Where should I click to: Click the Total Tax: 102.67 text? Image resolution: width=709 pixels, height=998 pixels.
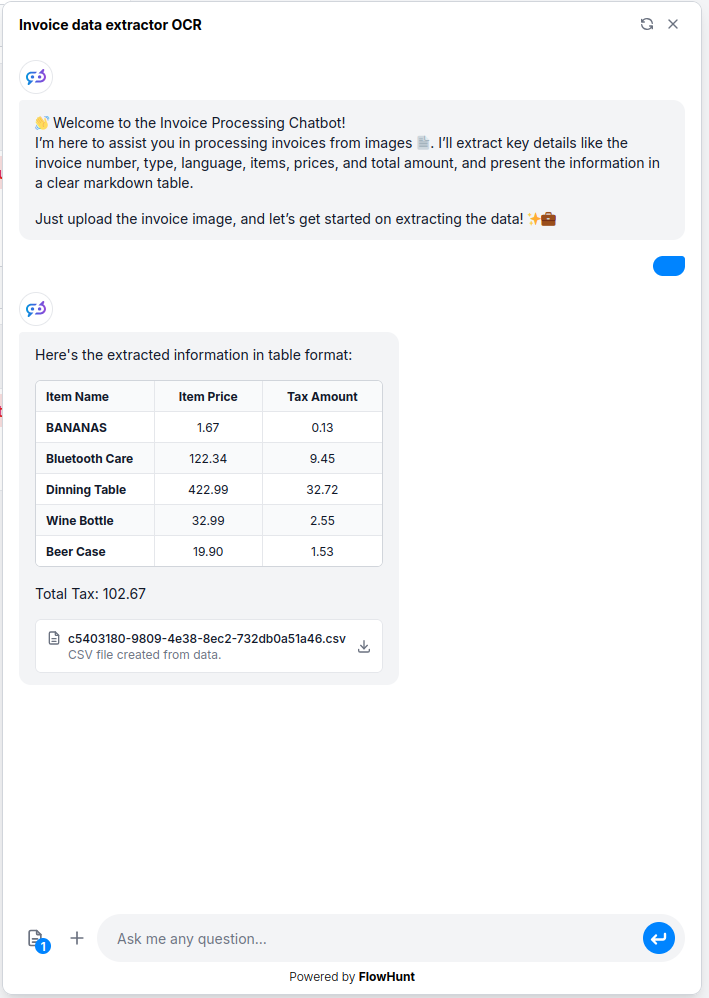91,594
